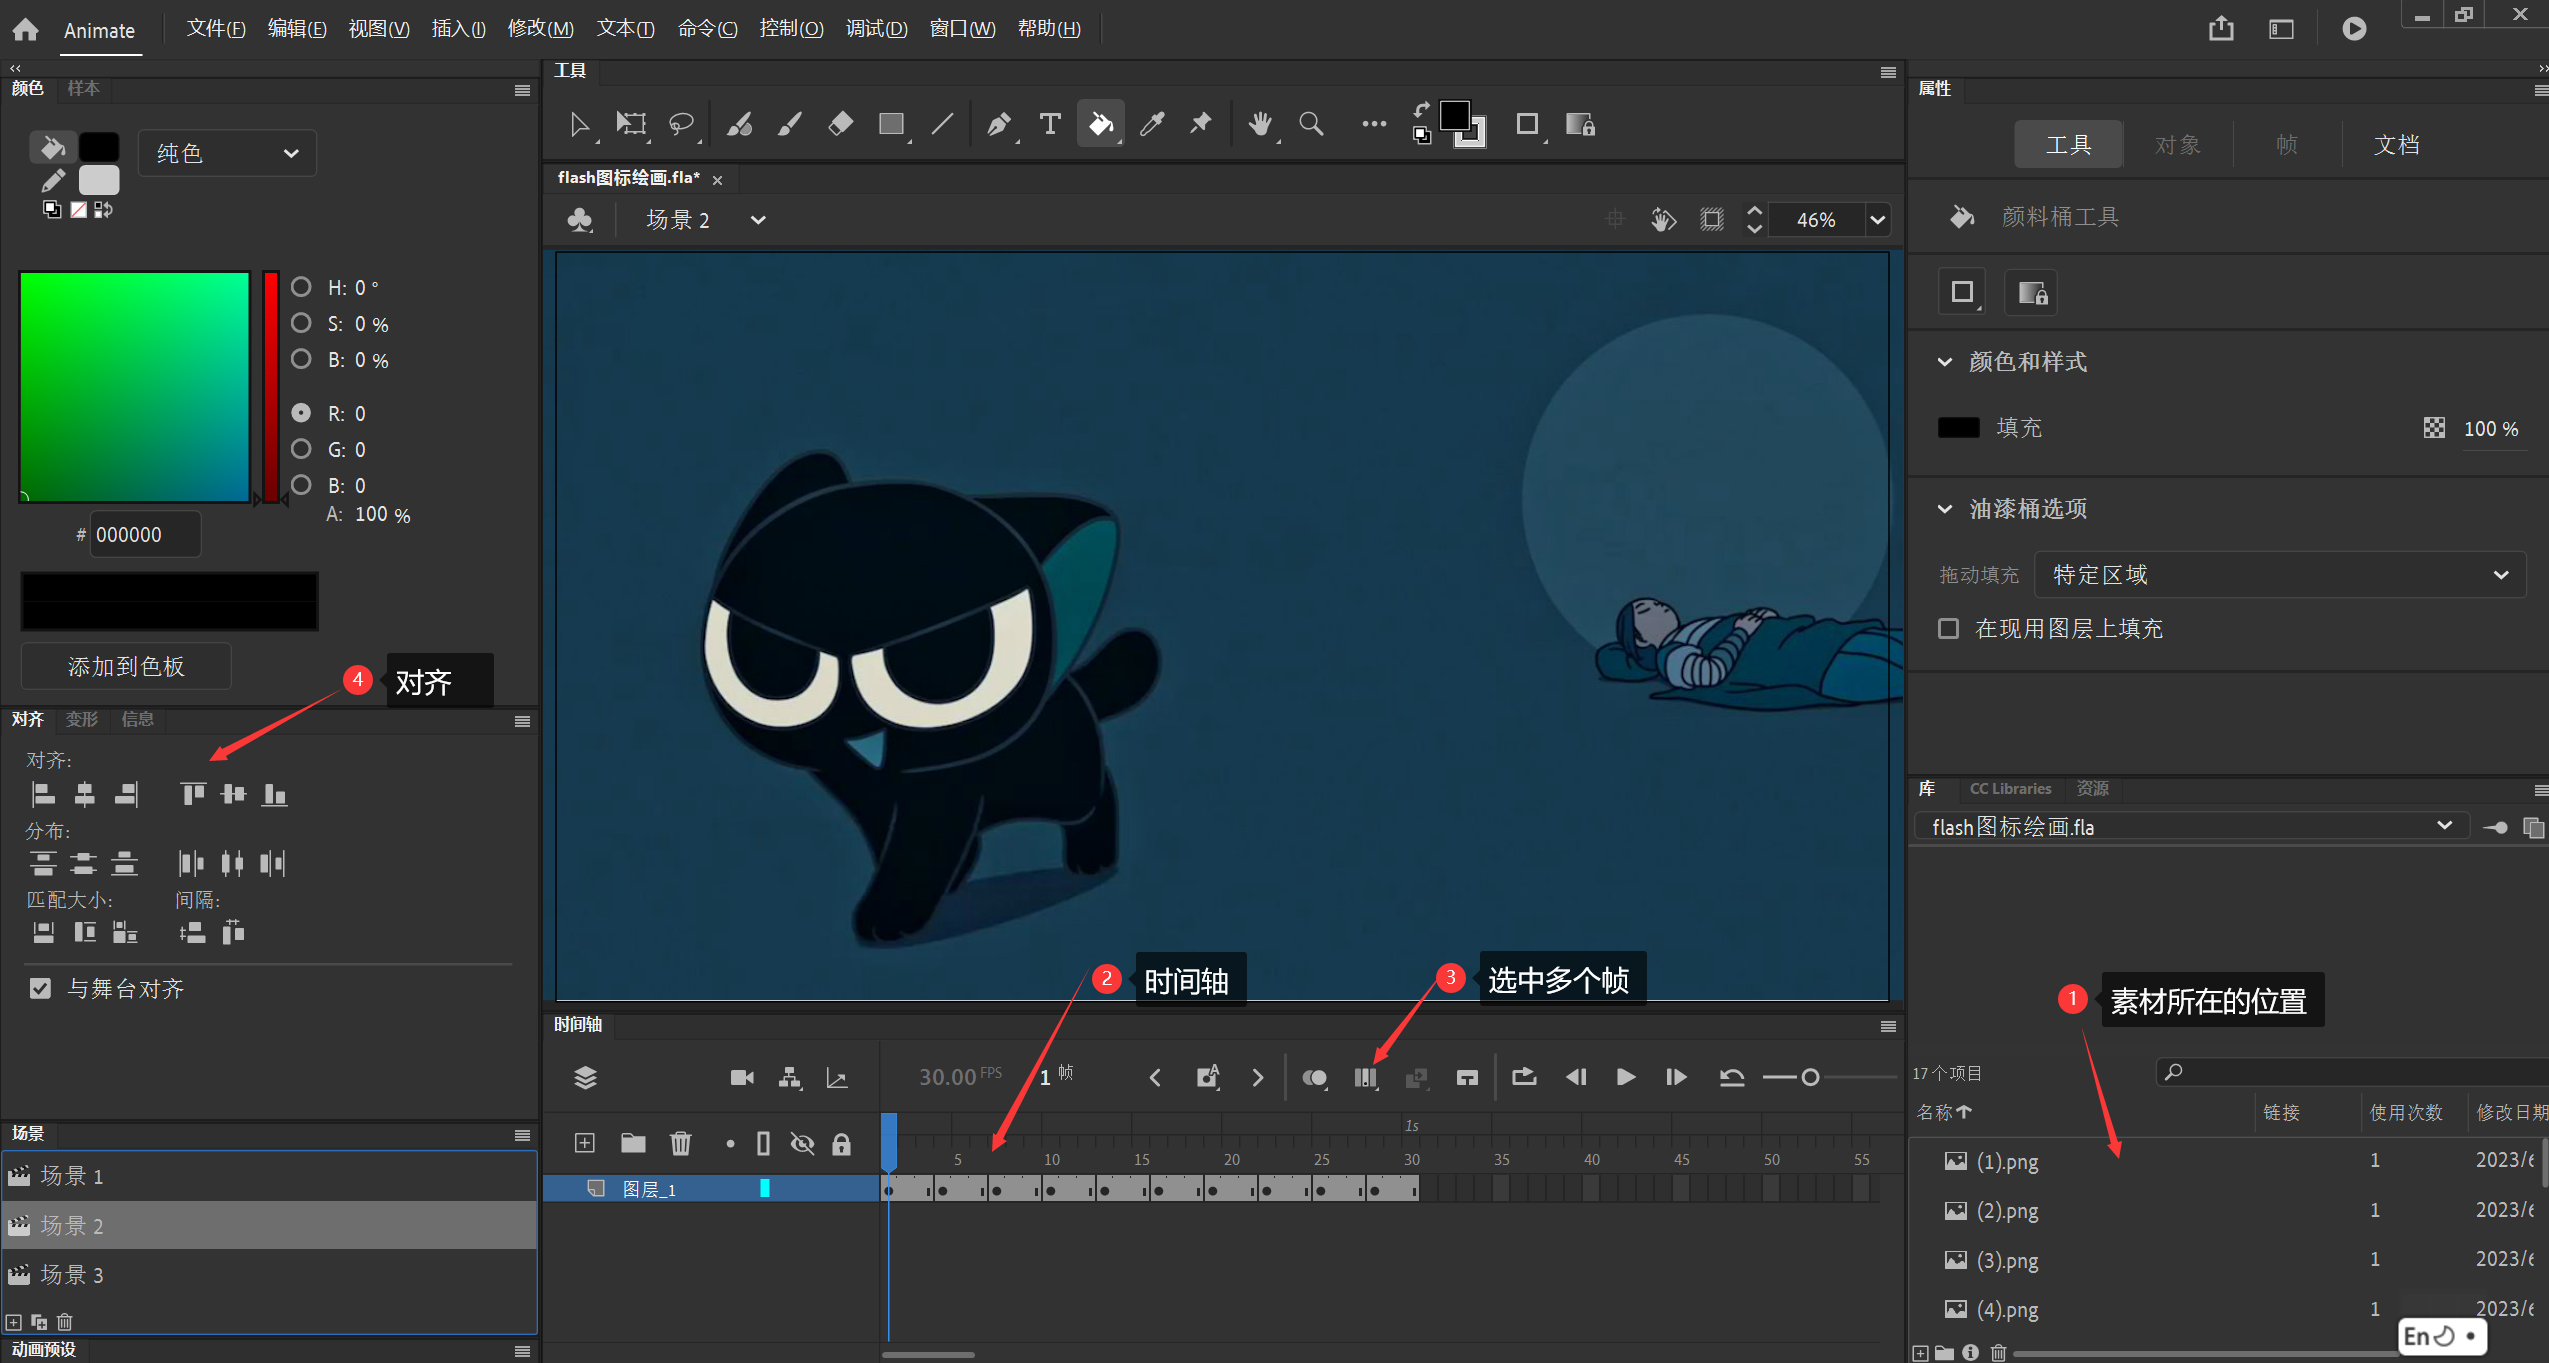The image size is (2549, 1363).
Task: Select the Zoom magnifier tool
Action: pyautogui.click(x=1311, y=124)
